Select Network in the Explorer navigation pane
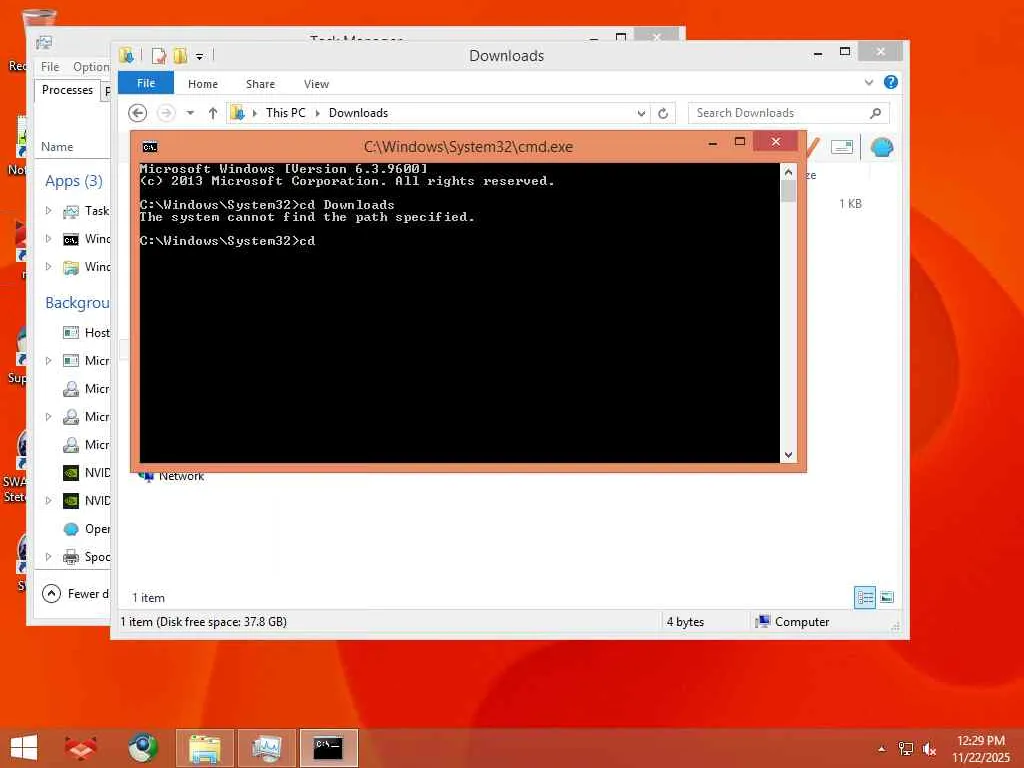This screenshot has height=768, width=1024. tap(181, 476)
